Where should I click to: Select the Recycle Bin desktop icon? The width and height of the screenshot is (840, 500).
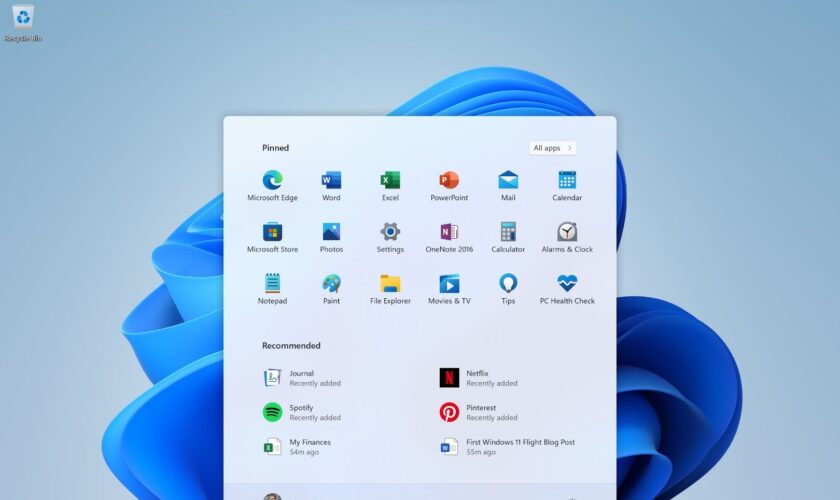(23, 24)
